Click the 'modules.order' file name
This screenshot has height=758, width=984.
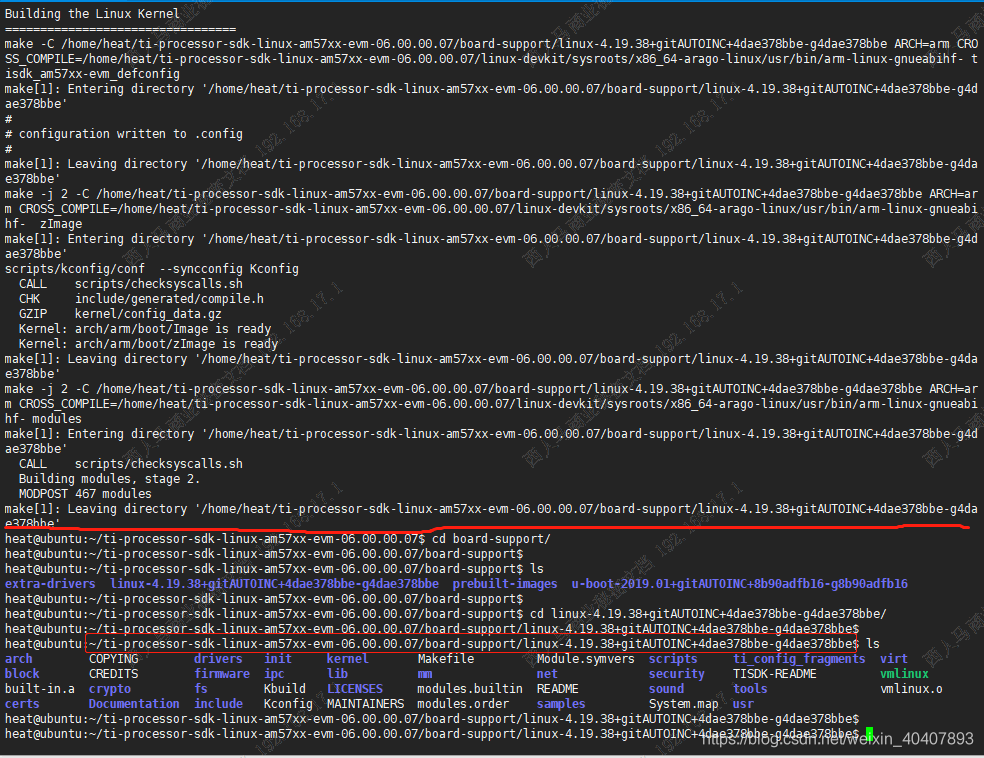click(463, 704)
